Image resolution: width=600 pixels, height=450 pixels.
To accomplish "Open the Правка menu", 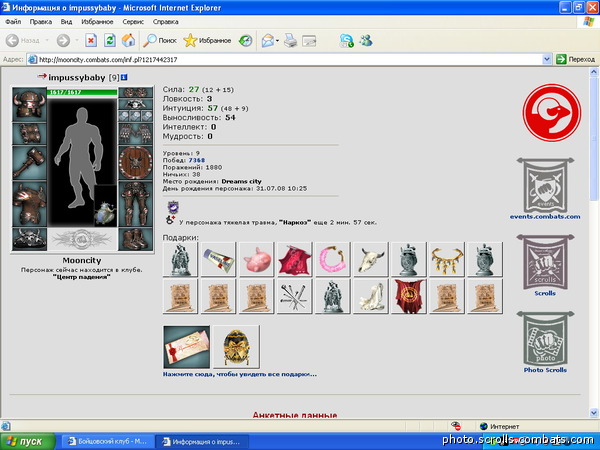I will point(41,22).
